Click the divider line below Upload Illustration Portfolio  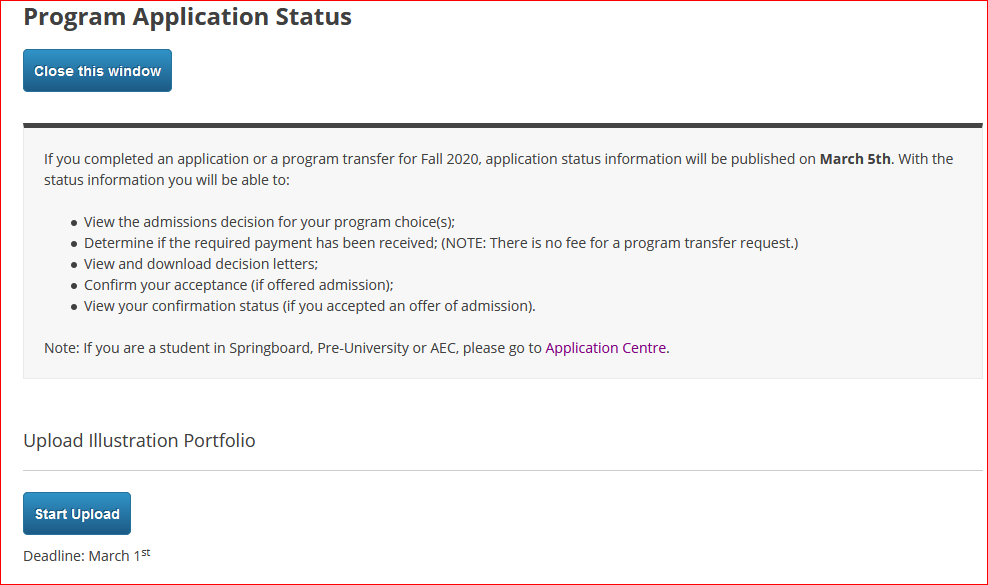(x=503, y=470)
